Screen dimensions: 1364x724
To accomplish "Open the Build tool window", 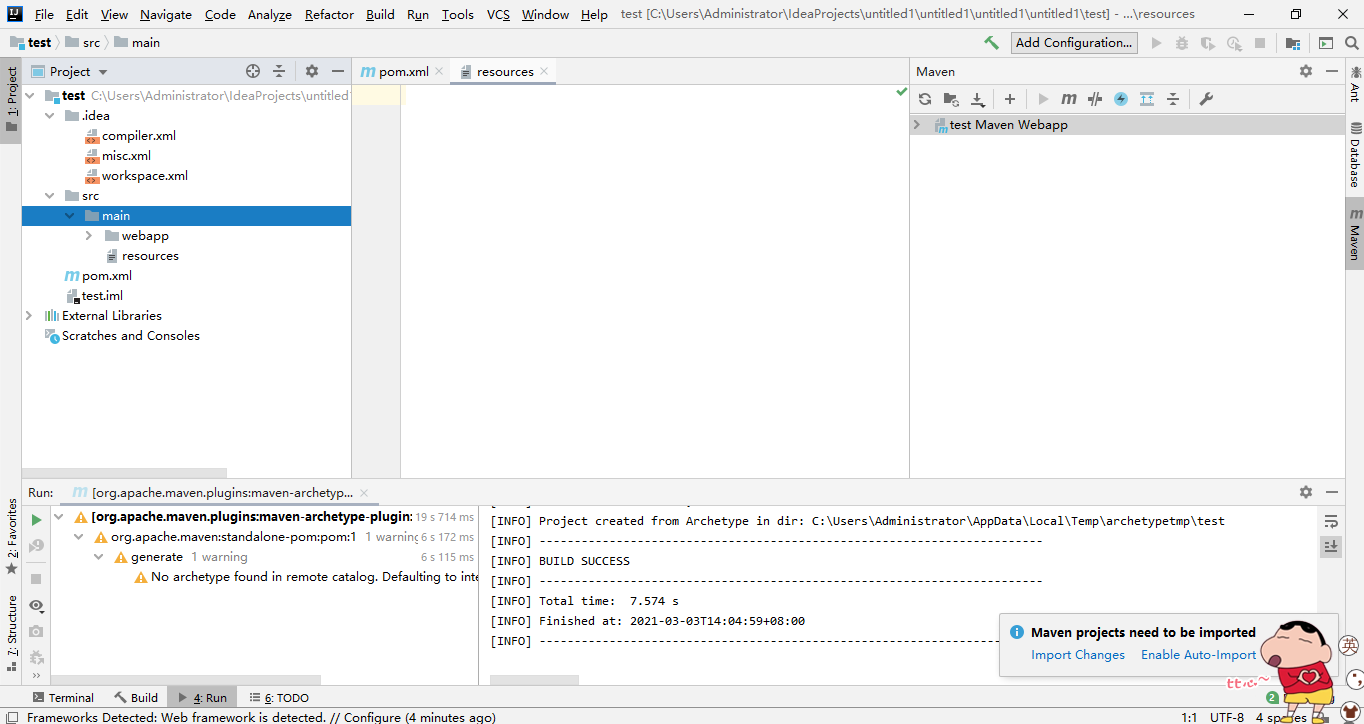I will 136,698.
